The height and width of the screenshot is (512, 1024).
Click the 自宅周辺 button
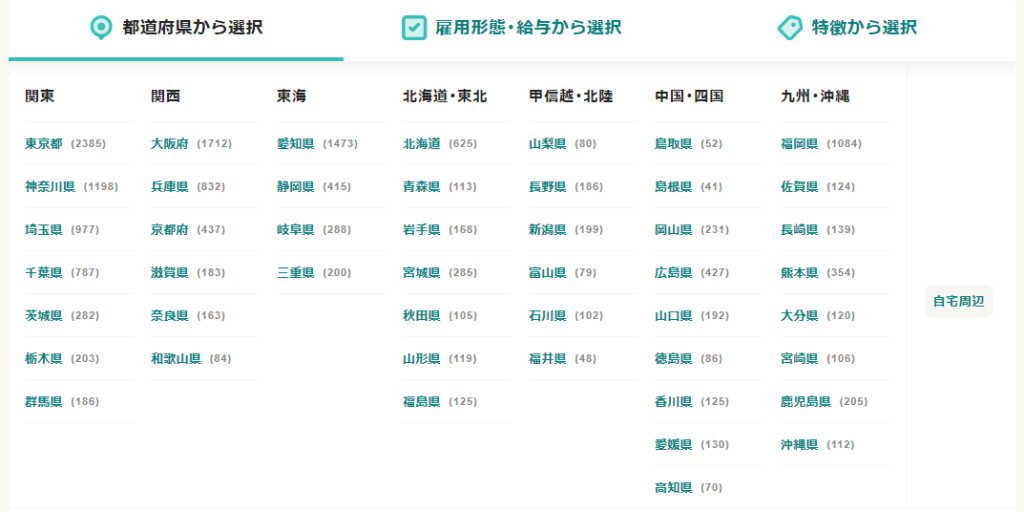pos(959,301)
